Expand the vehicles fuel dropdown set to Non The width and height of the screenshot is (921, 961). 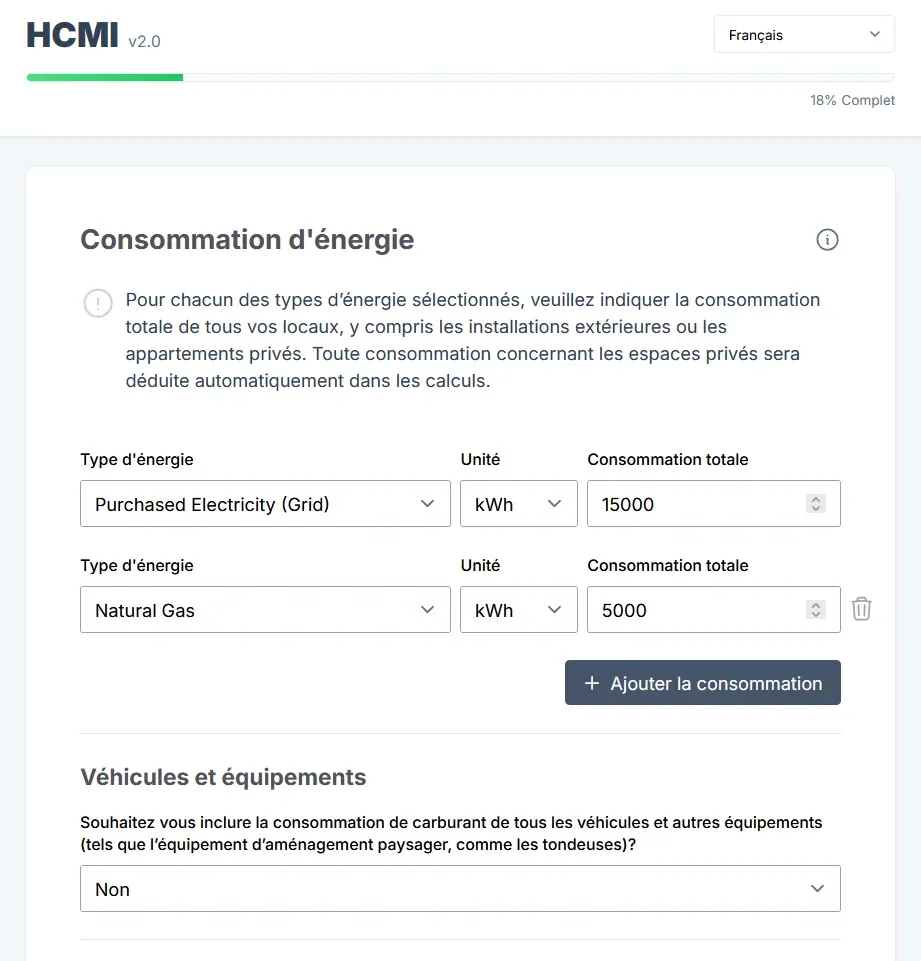460,889
